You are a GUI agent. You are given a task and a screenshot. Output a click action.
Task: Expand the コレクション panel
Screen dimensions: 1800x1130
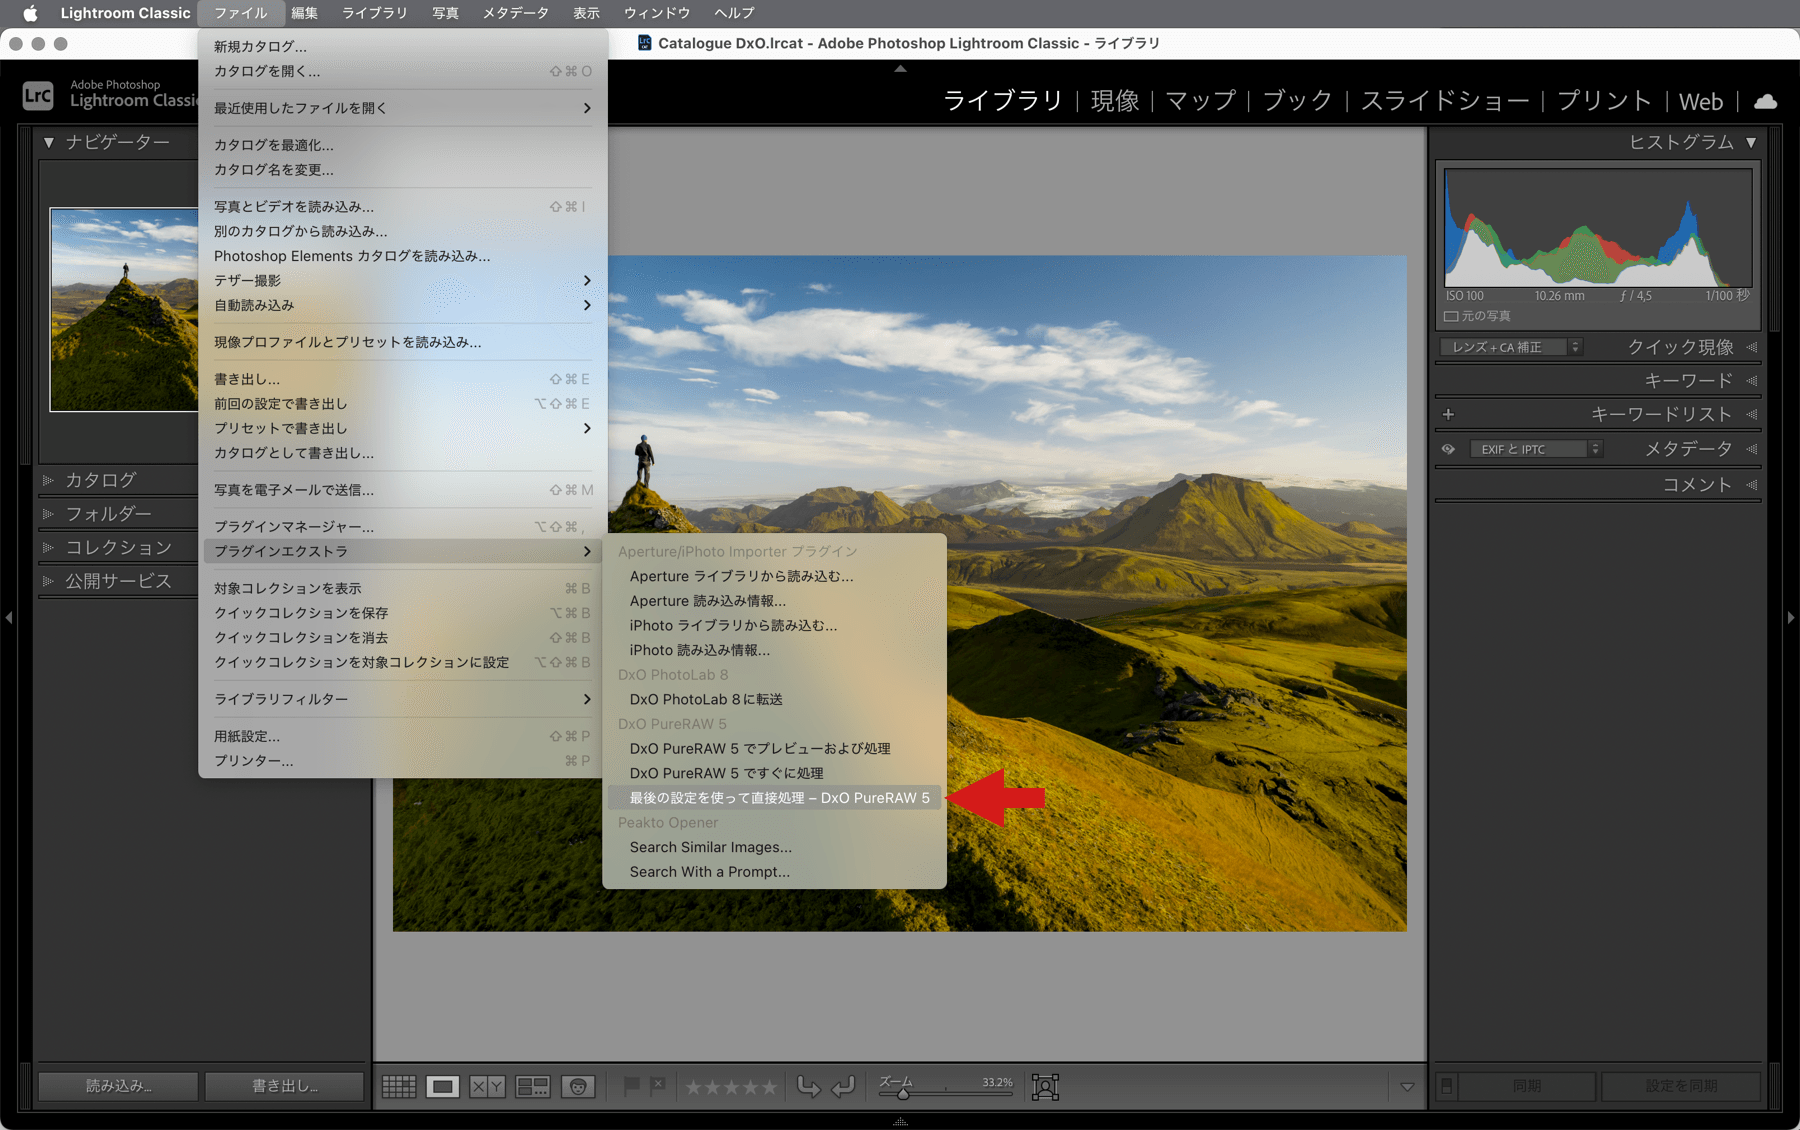pos(48,547)
